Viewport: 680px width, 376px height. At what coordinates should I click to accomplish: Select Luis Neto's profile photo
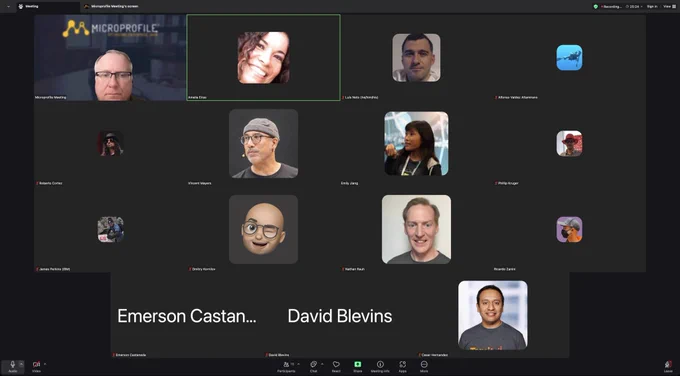(416, 58)
